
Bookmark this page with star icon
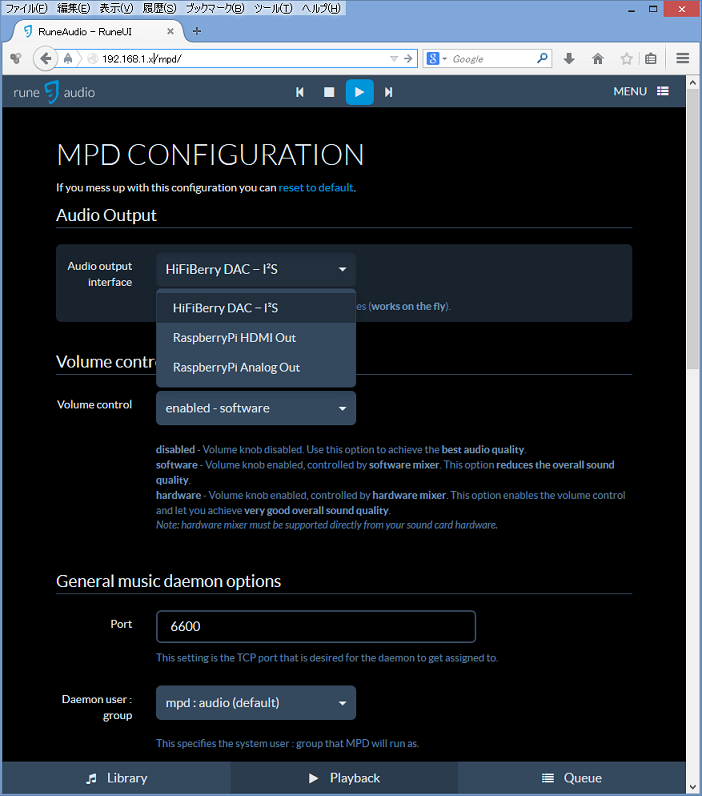coord(626,59)
